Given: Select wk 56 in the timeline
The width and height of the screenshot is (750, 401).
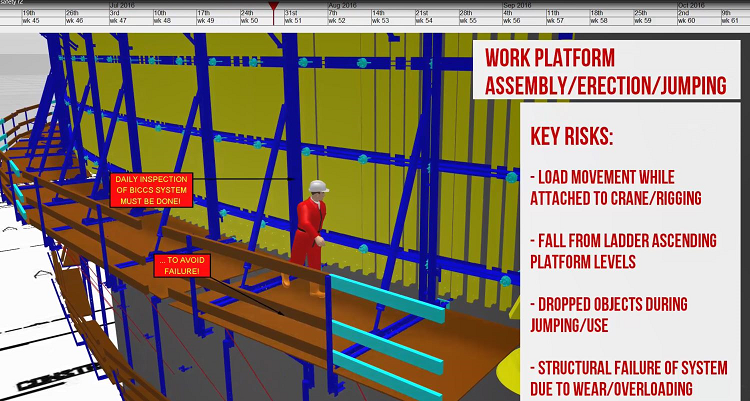Looking at the screenshot, I should [x=524, y=21].
